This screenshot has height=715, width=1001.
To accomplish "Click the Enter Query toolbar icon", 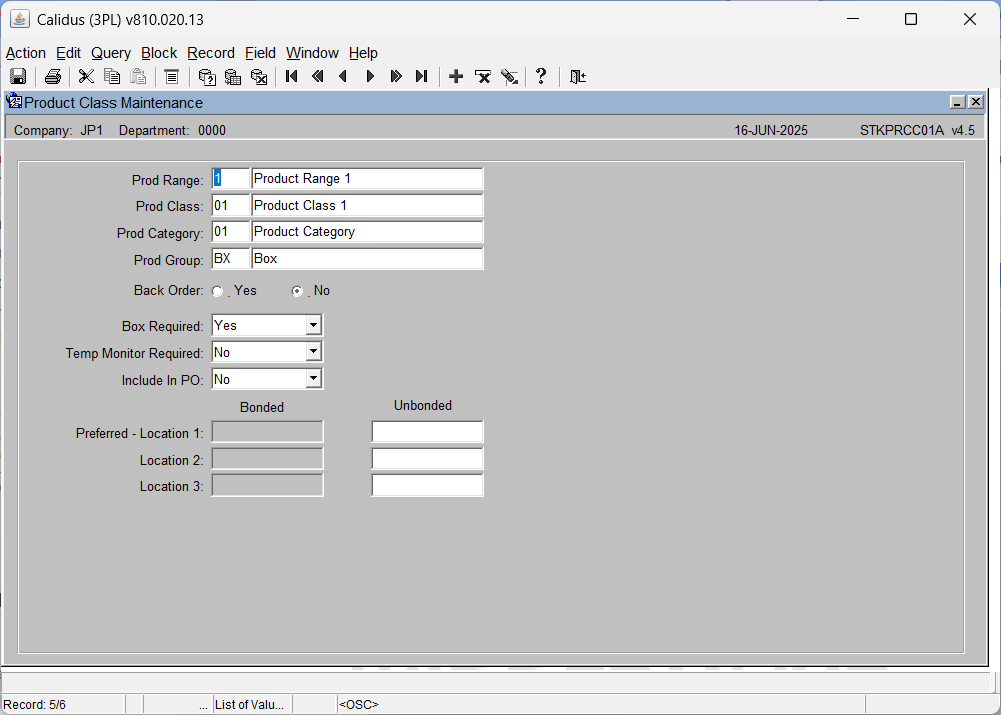I will coord(207,77).
